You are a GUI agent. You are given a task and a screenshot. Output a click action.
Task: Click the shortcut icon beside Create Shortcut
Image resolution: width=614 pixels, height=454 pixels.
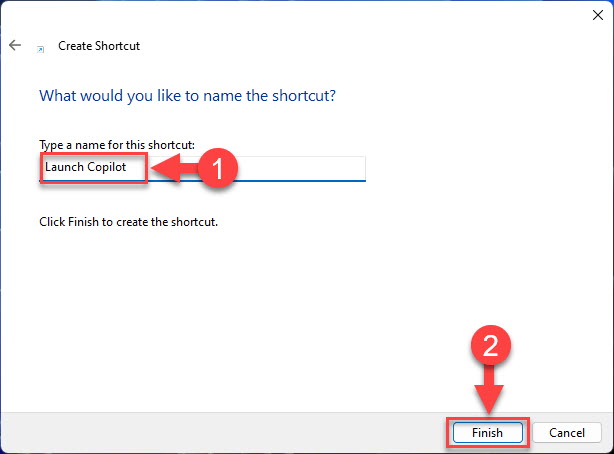pos(40,49)
